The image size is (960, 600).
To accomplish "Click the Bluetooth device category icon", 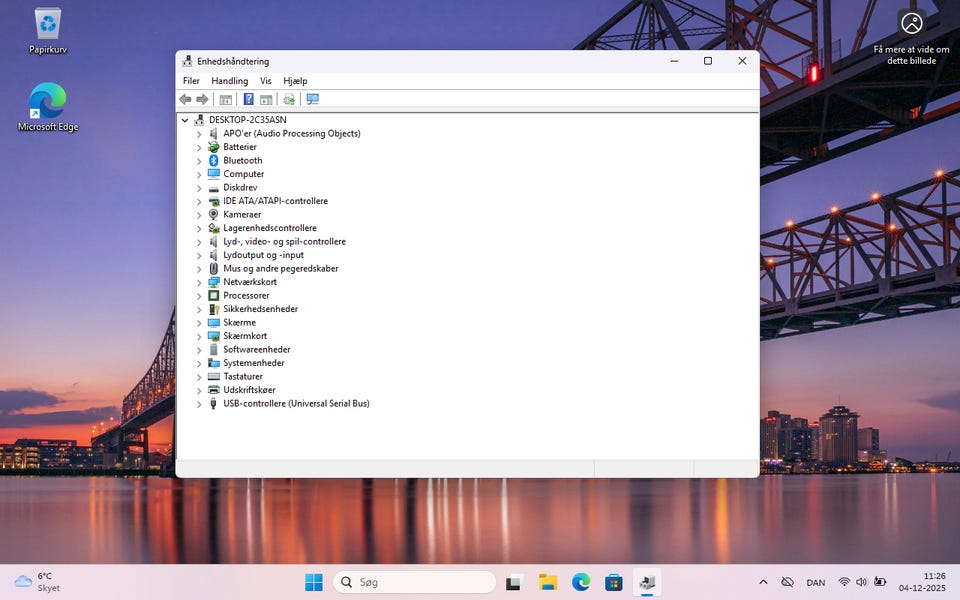I will click(213, 160).
